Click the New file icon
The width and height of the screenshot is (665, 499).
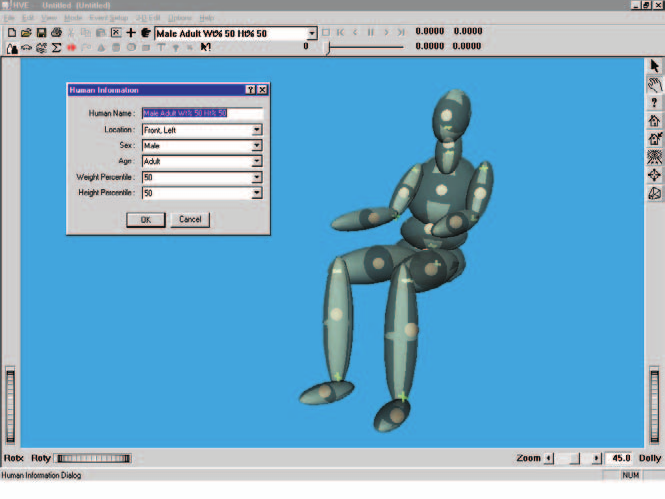coord(12,33)
